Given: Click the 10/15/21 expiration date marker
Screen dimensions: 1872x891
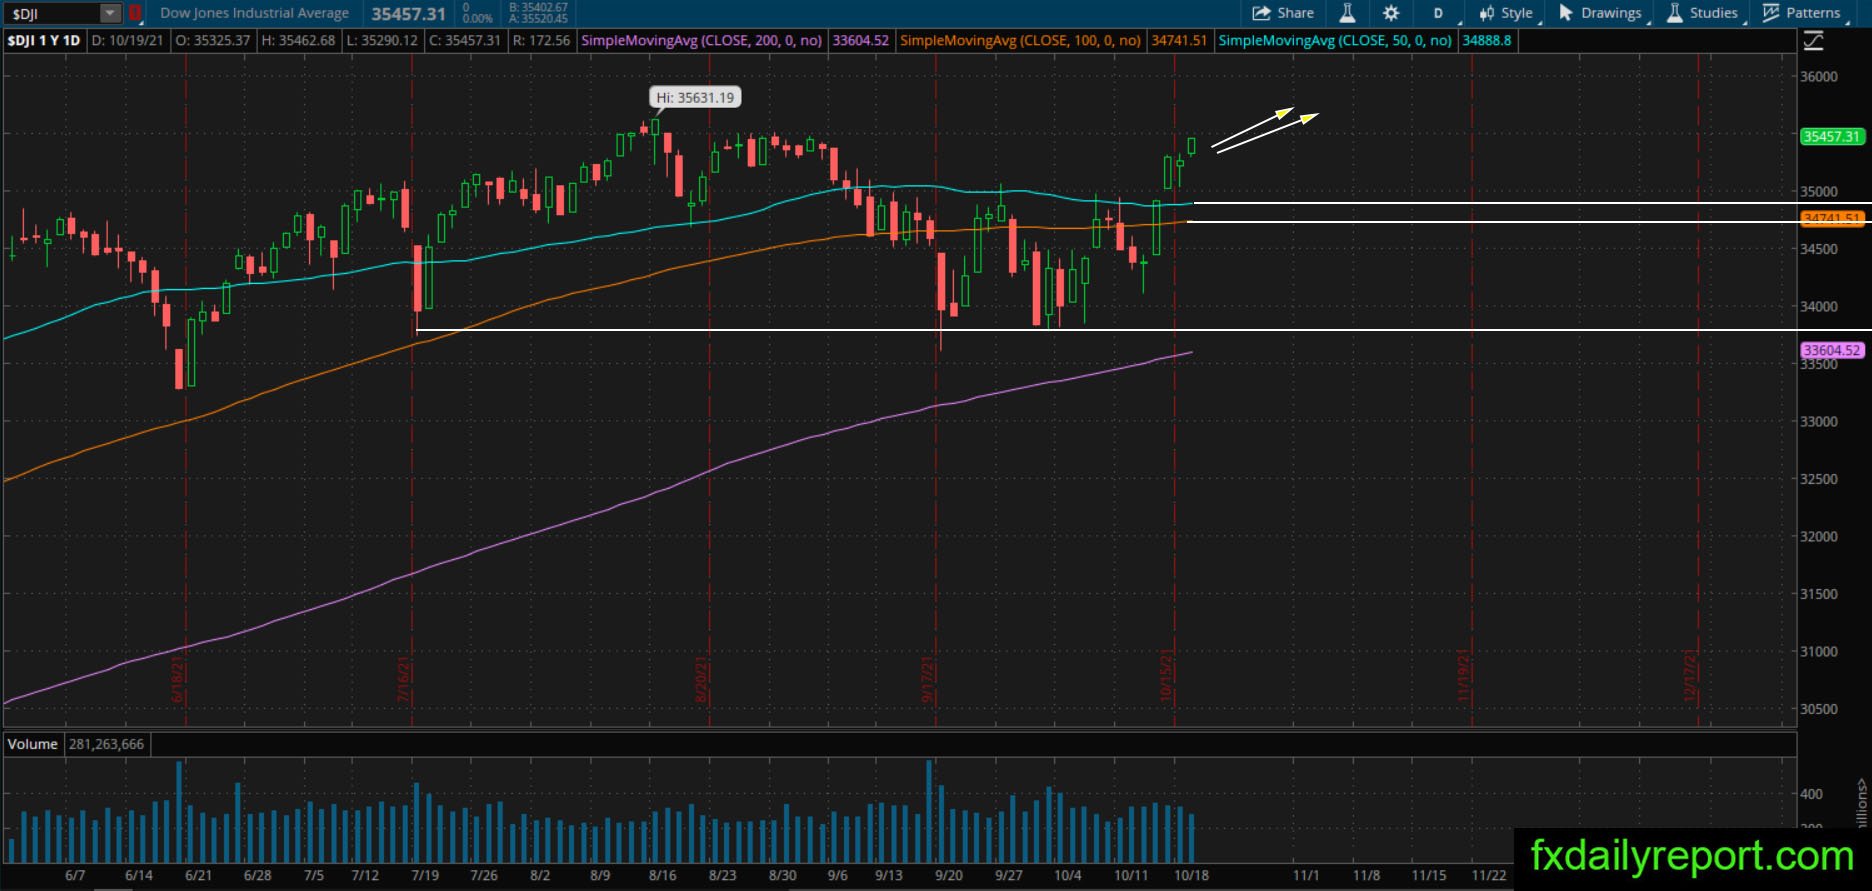Looking at the screenshot, I should [1167, 675].
